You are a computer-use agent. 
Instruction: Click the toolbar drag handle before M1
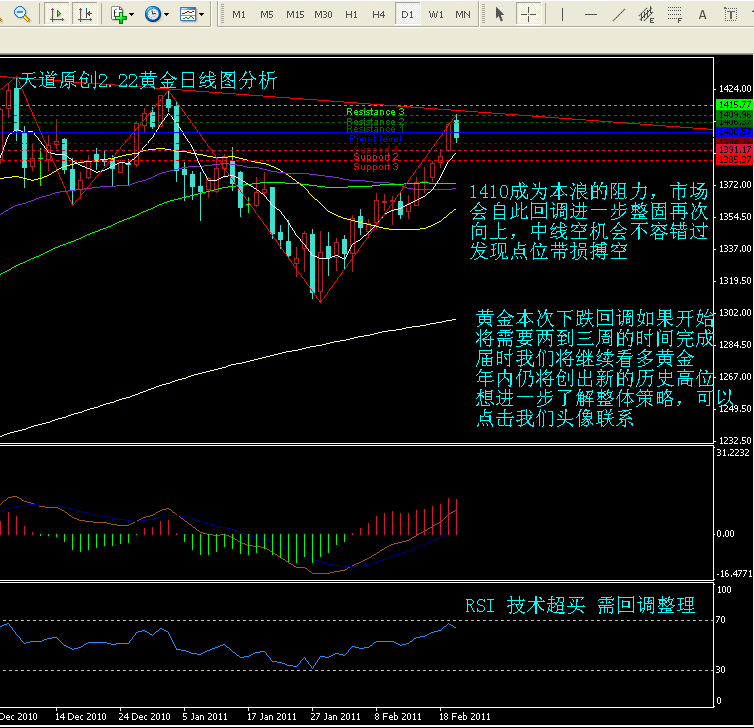tap(221, 14)
